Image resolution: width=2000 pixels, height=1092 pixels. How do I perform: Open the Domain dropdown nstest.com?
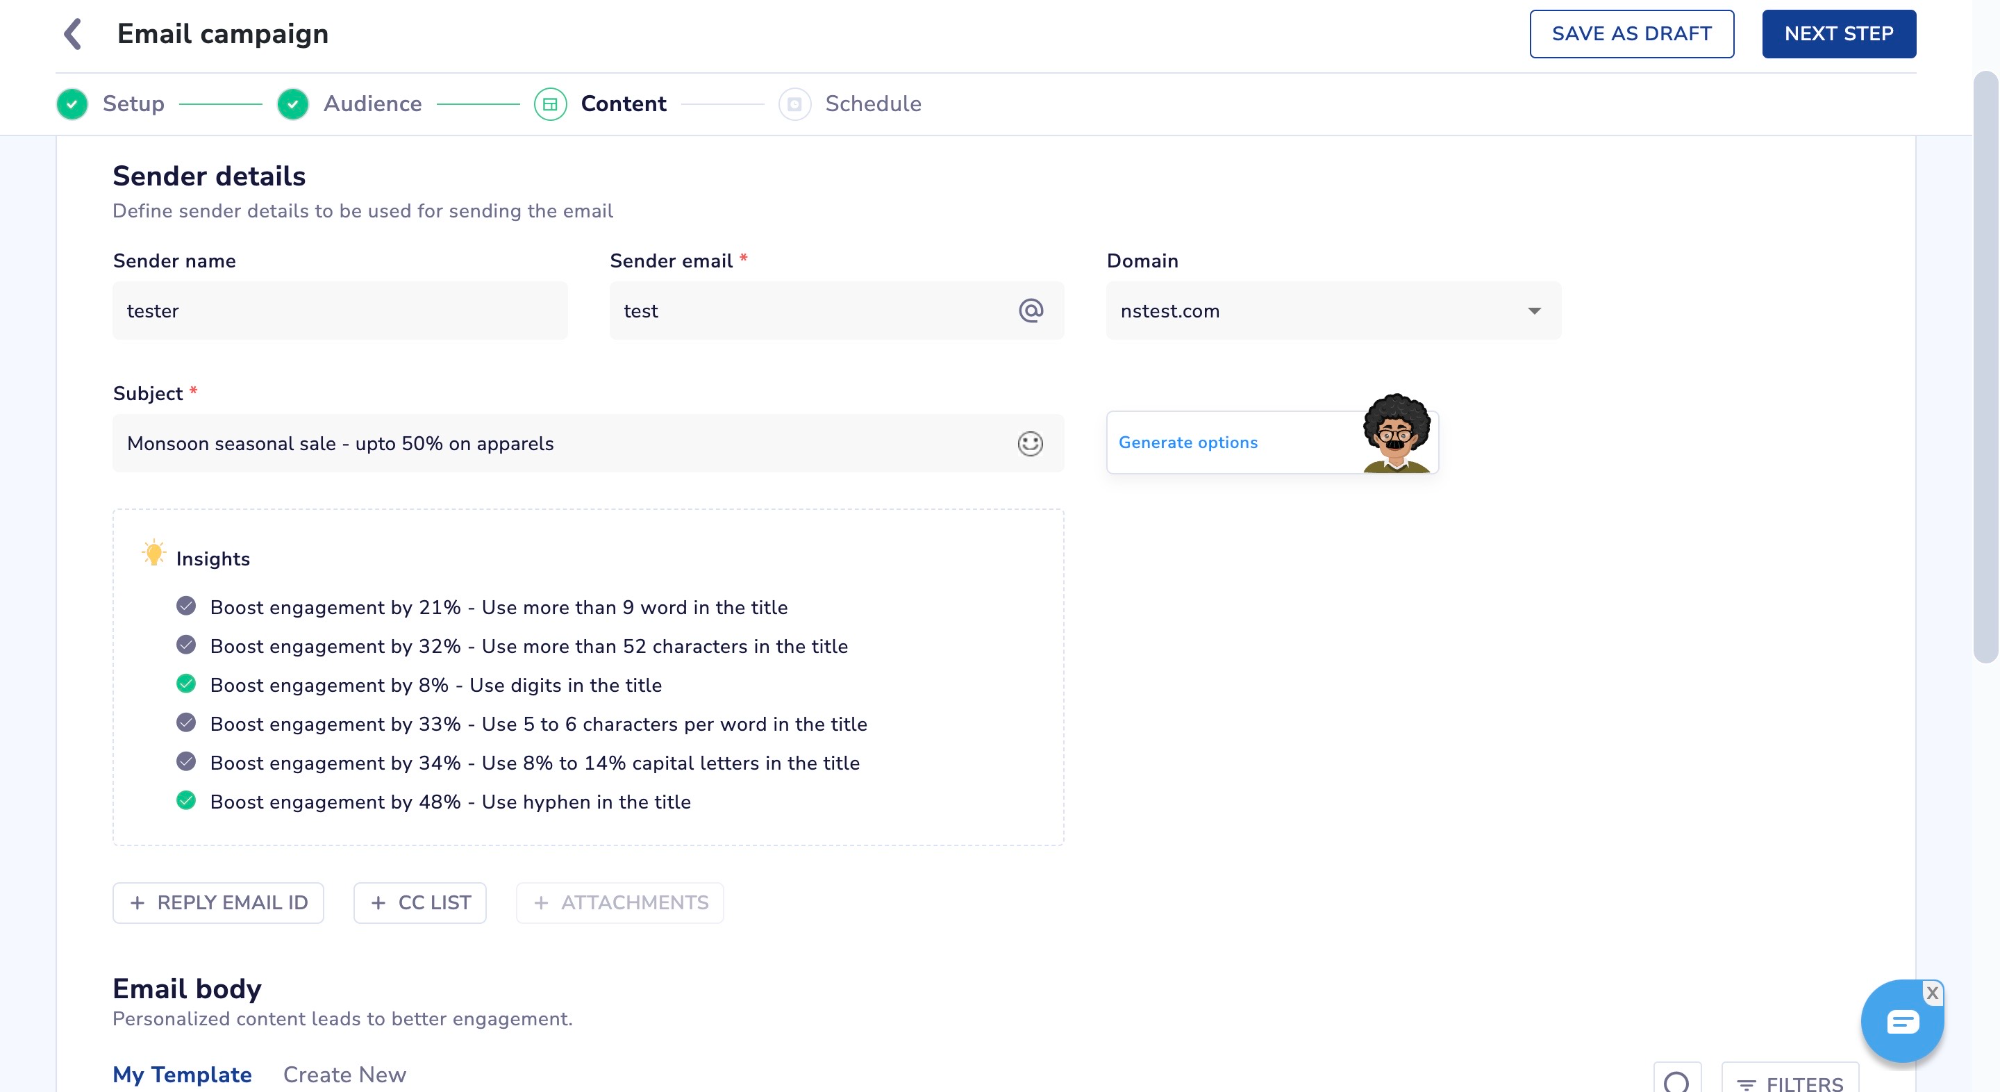1333,310
